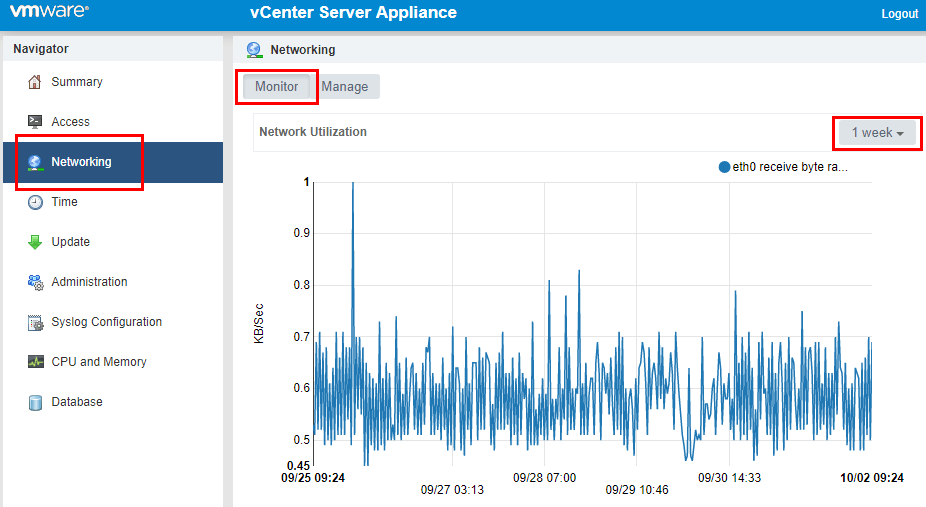Click the Administration users gear icon
The width and height of the screenshot is (926, 507).
tap(35, 282)
